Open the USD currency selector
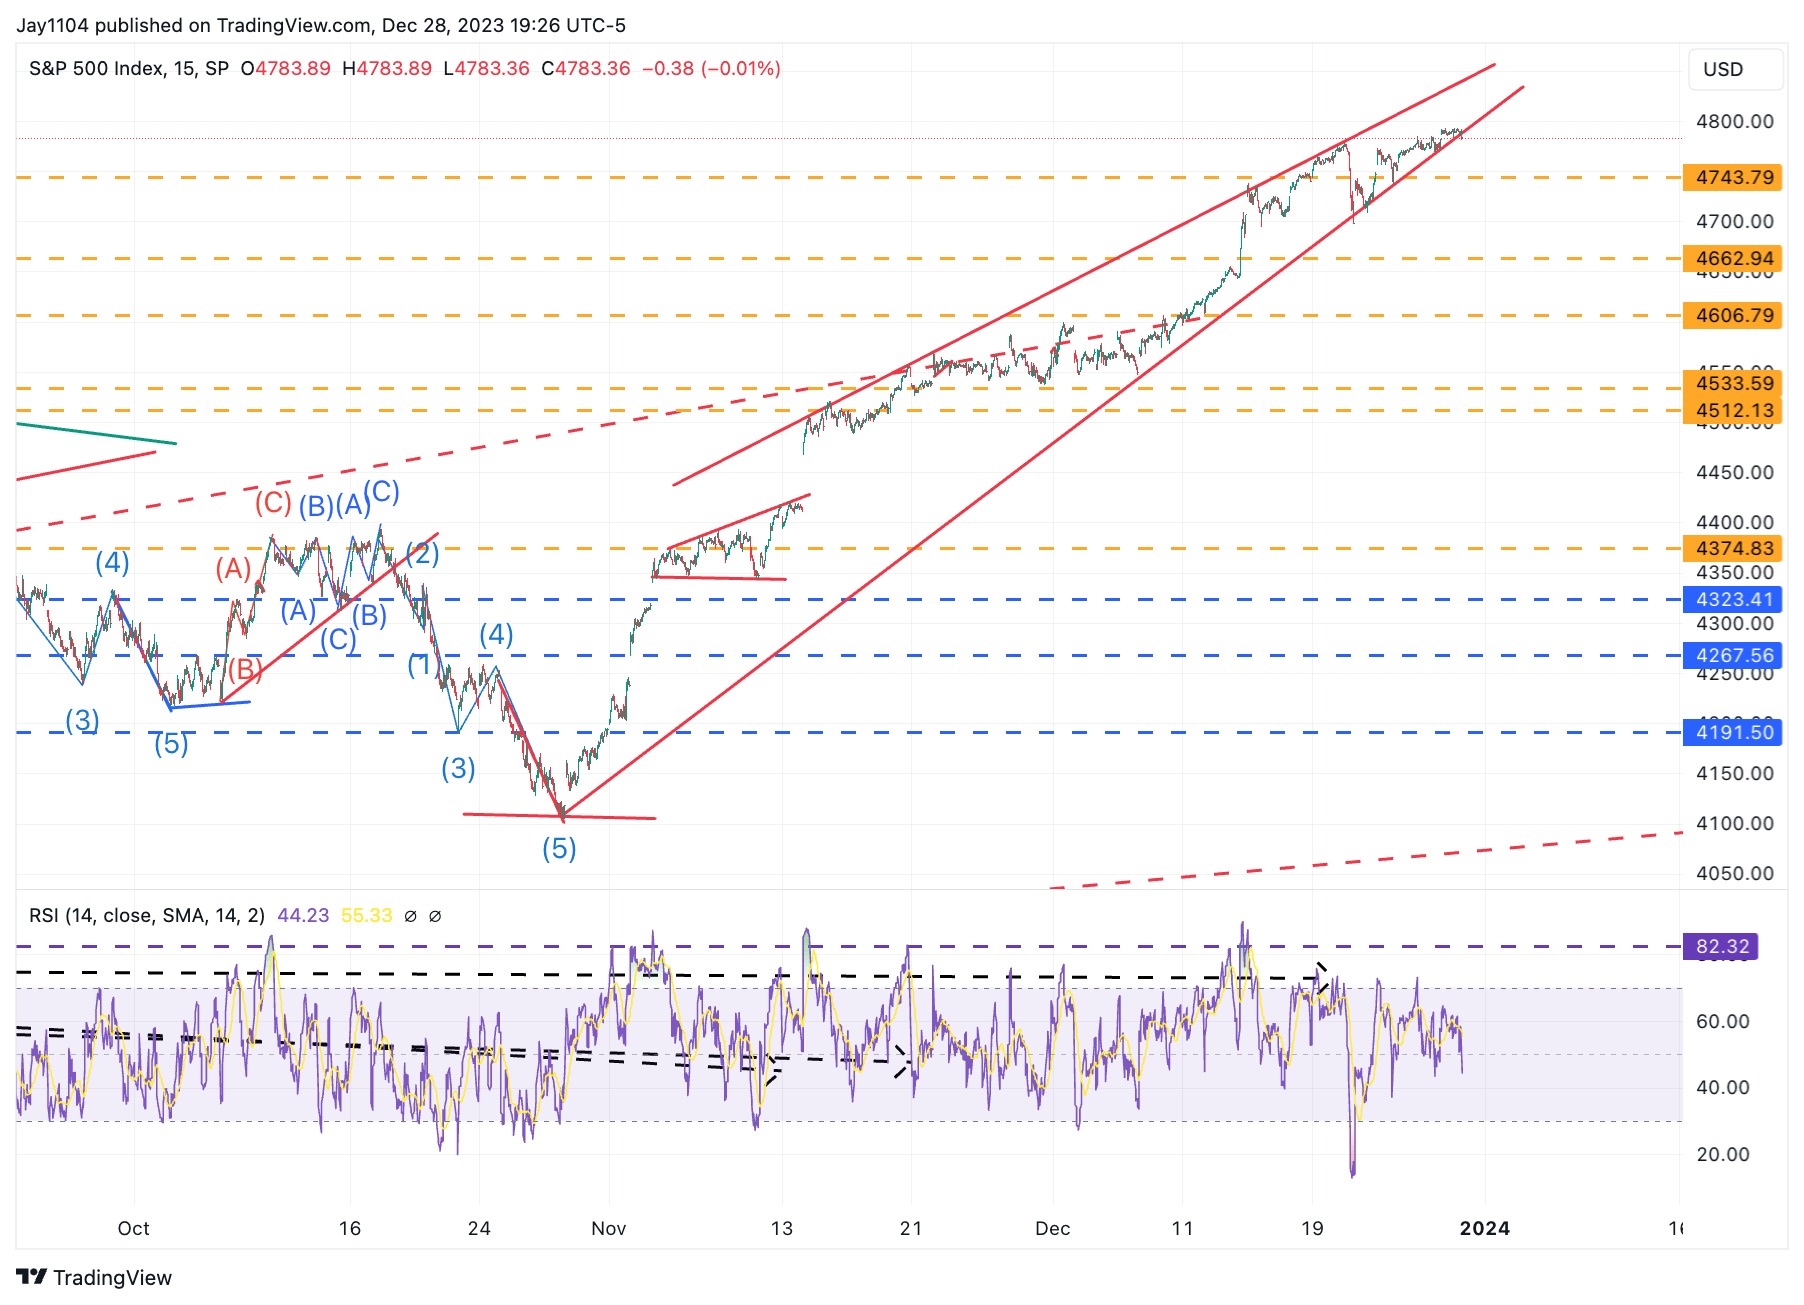The width and height of the screenshot is (1804, 1305). pos(1735,69)
